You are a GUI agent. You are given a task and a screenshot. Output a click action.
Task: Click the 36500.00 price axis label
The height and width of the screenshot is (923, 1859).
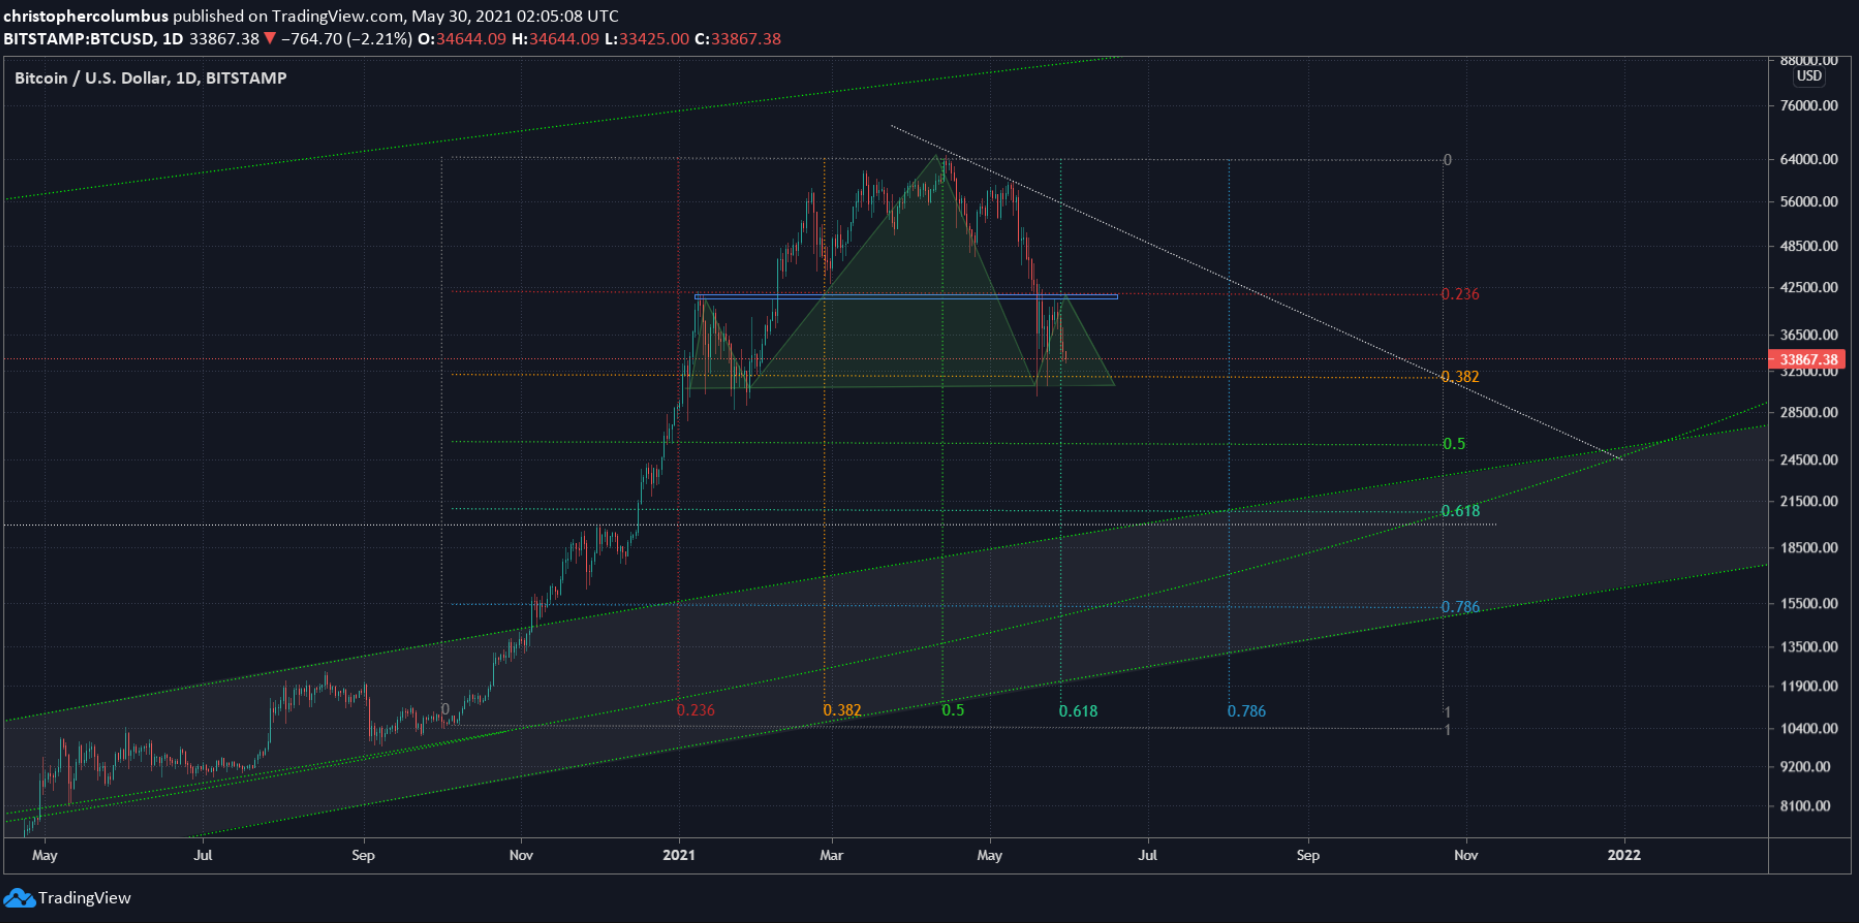[1809, 335]
